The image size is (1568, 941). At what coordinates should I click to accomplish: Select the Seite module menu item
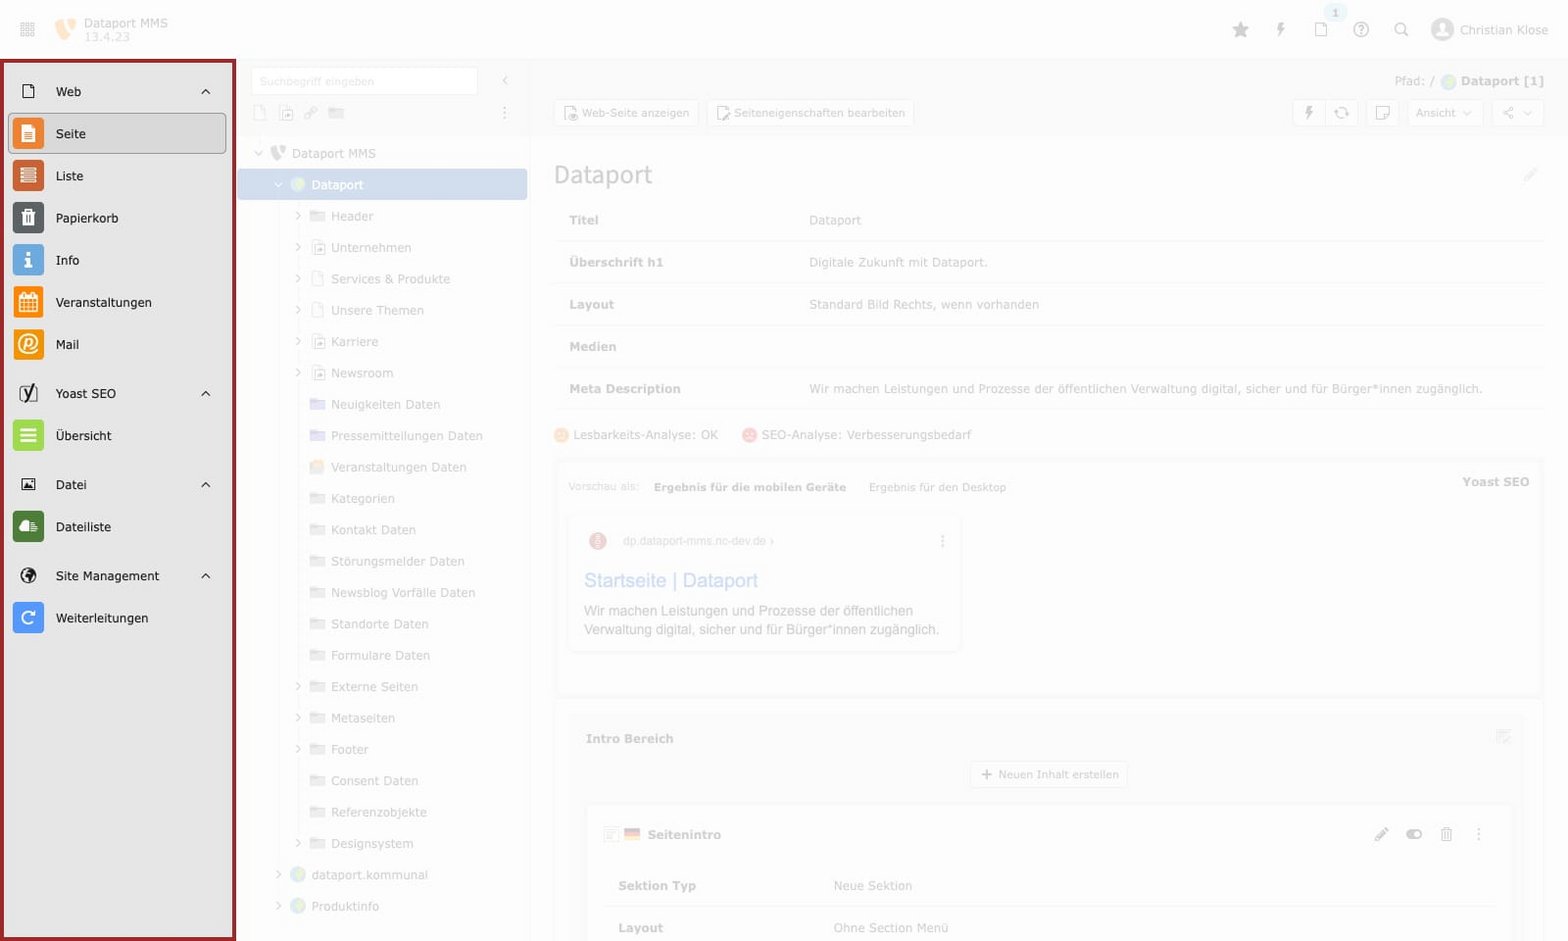(117, 134)
